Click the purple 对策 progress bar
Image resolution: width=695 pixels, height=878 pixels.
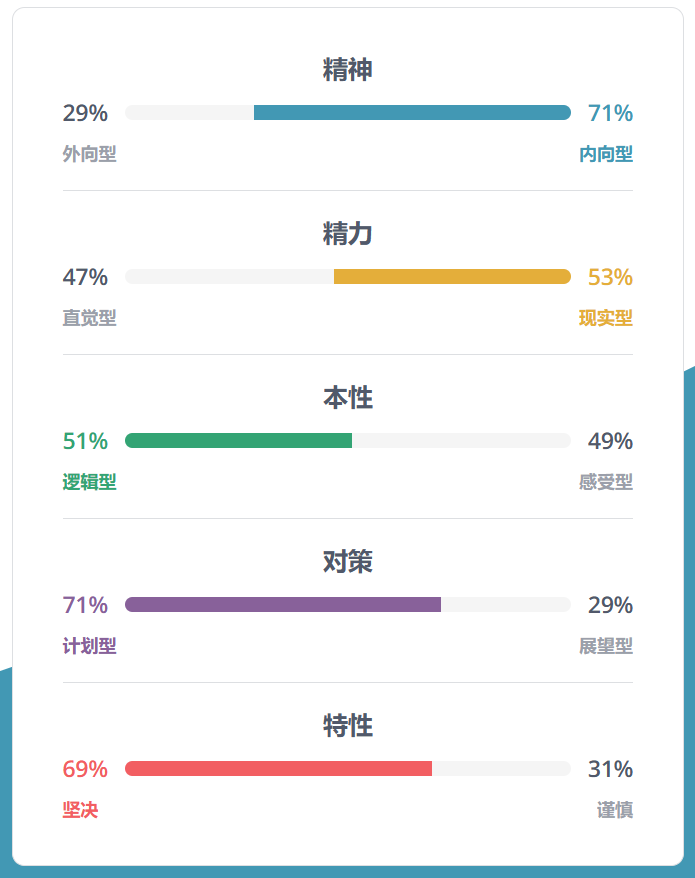point(283,605)
